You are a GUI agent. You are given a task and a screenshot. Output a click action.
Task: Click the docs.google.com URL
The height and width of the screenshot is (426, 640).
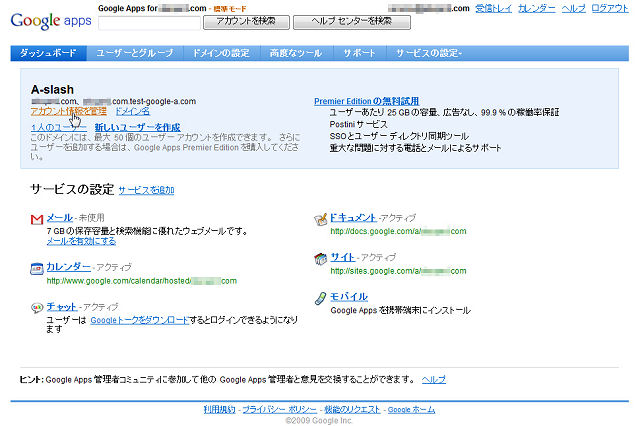[398, 231]
